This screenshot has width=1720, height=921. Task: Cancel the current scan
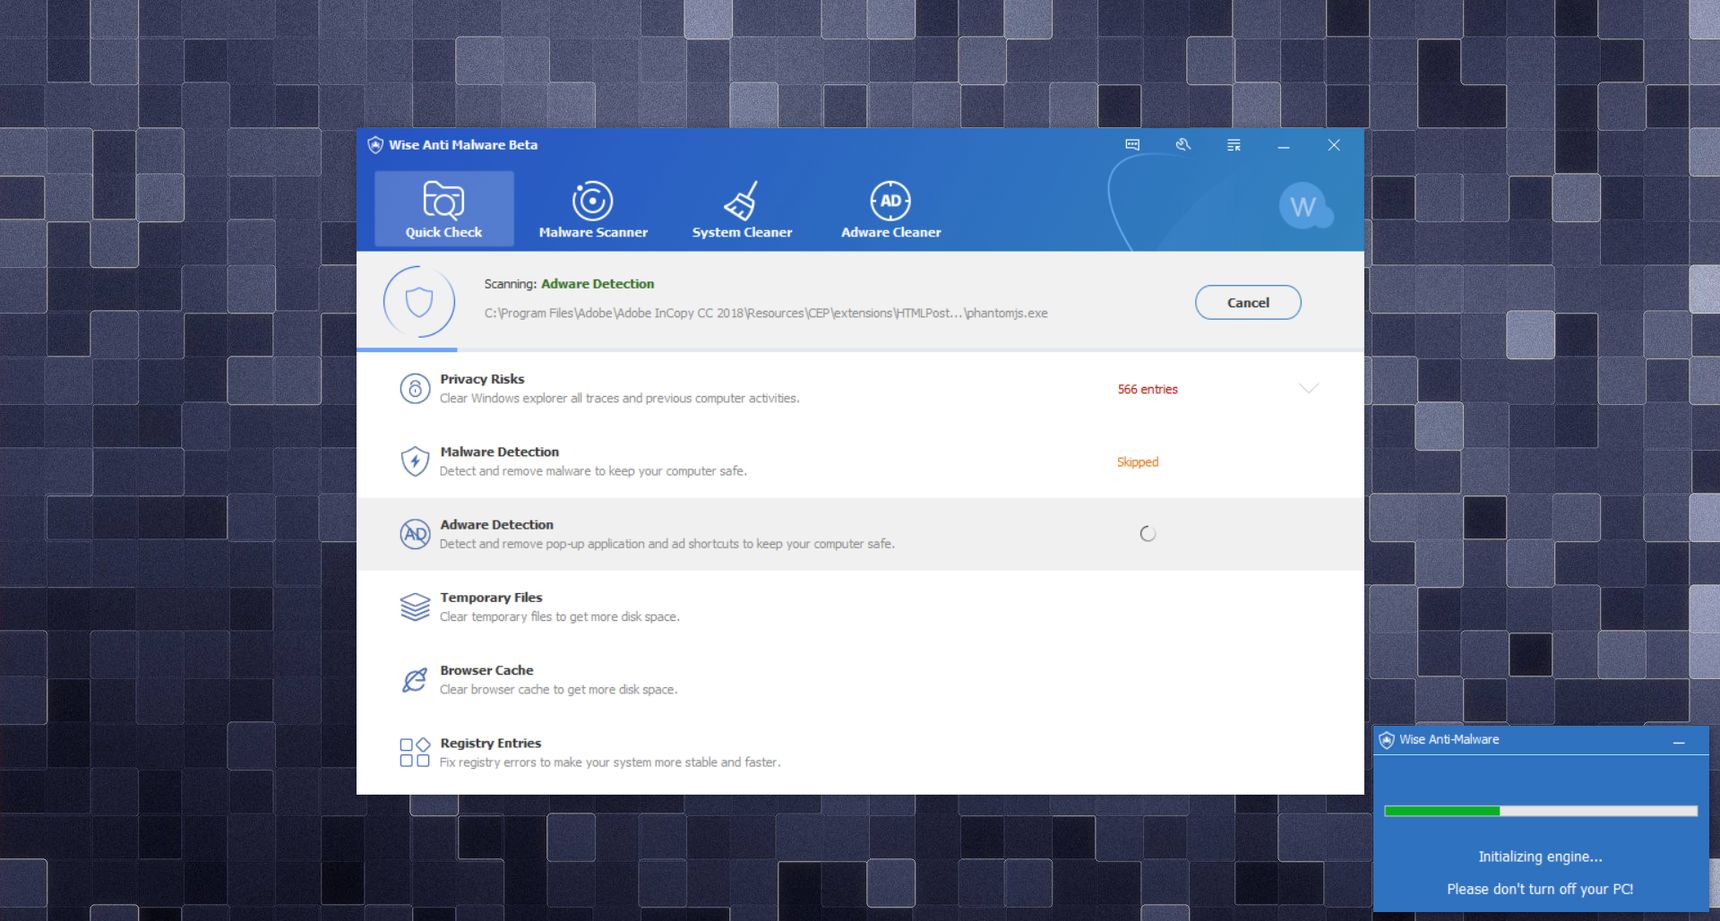[1248, 302]
